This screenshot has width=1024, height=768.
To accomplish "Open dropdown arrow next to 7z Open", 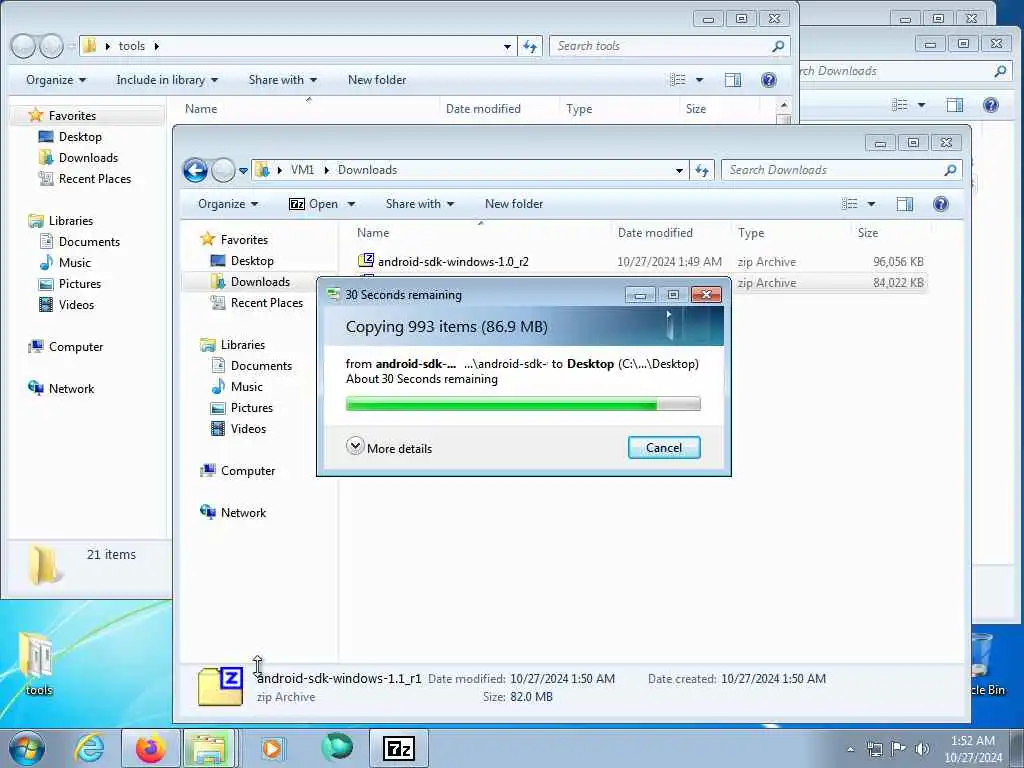I will (351, 204).
